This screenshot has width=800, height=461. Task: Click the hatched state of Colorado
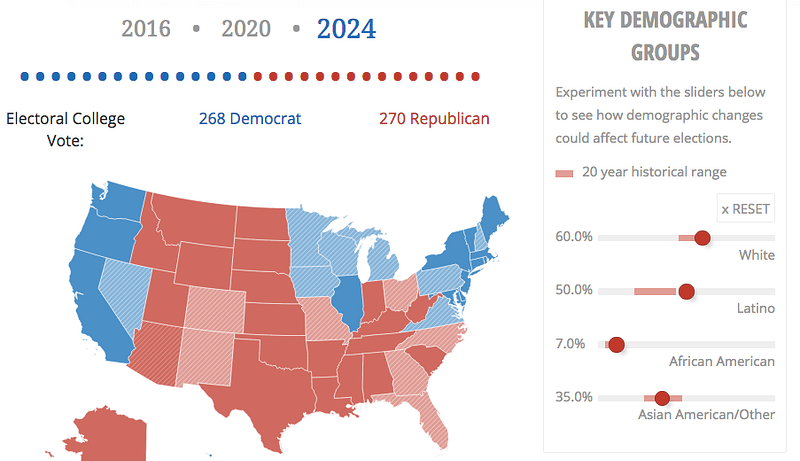[214, 310]
